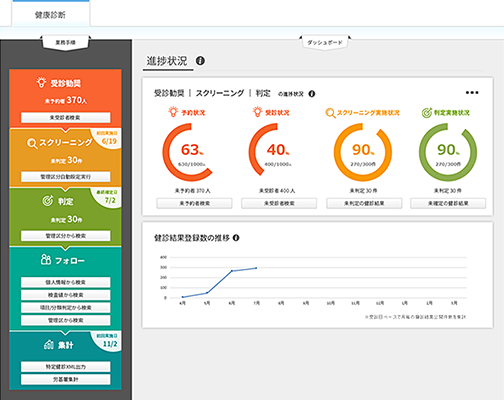Image resolution: width=504 pixels, height=400 pixels.
Task: Click 管理区分自動設定実行 button
Action: click(66, 177)
